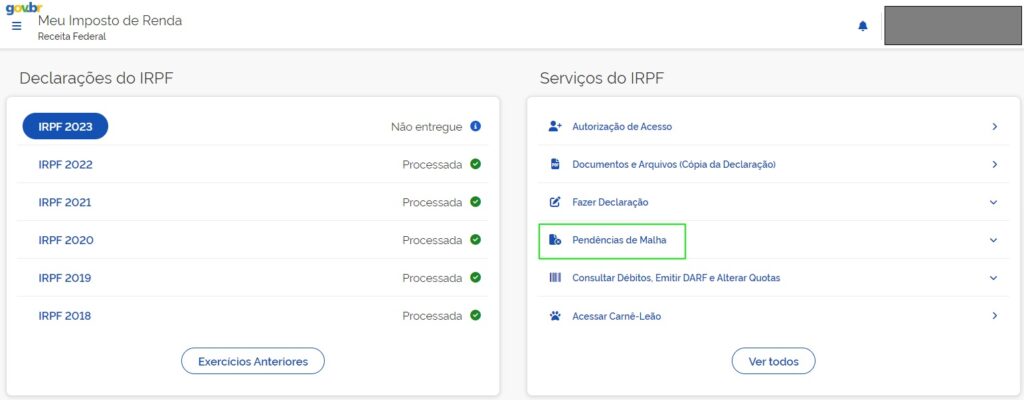This screenshot has width=1024, height=400.
Task: Open the hamburger navigation menu
Action: point(17,26)
